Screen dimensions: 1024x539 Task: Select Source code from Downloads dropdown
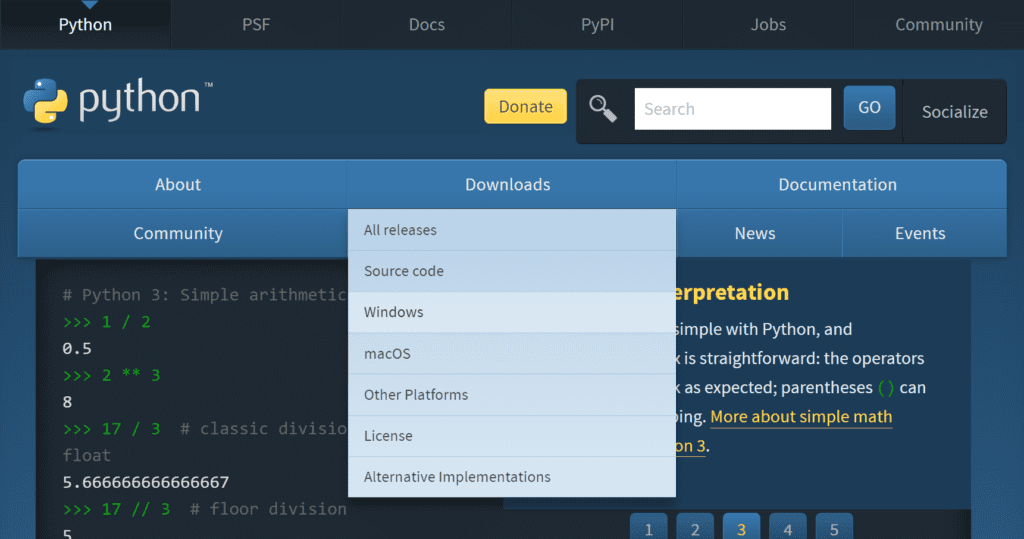tap(511, 271)
